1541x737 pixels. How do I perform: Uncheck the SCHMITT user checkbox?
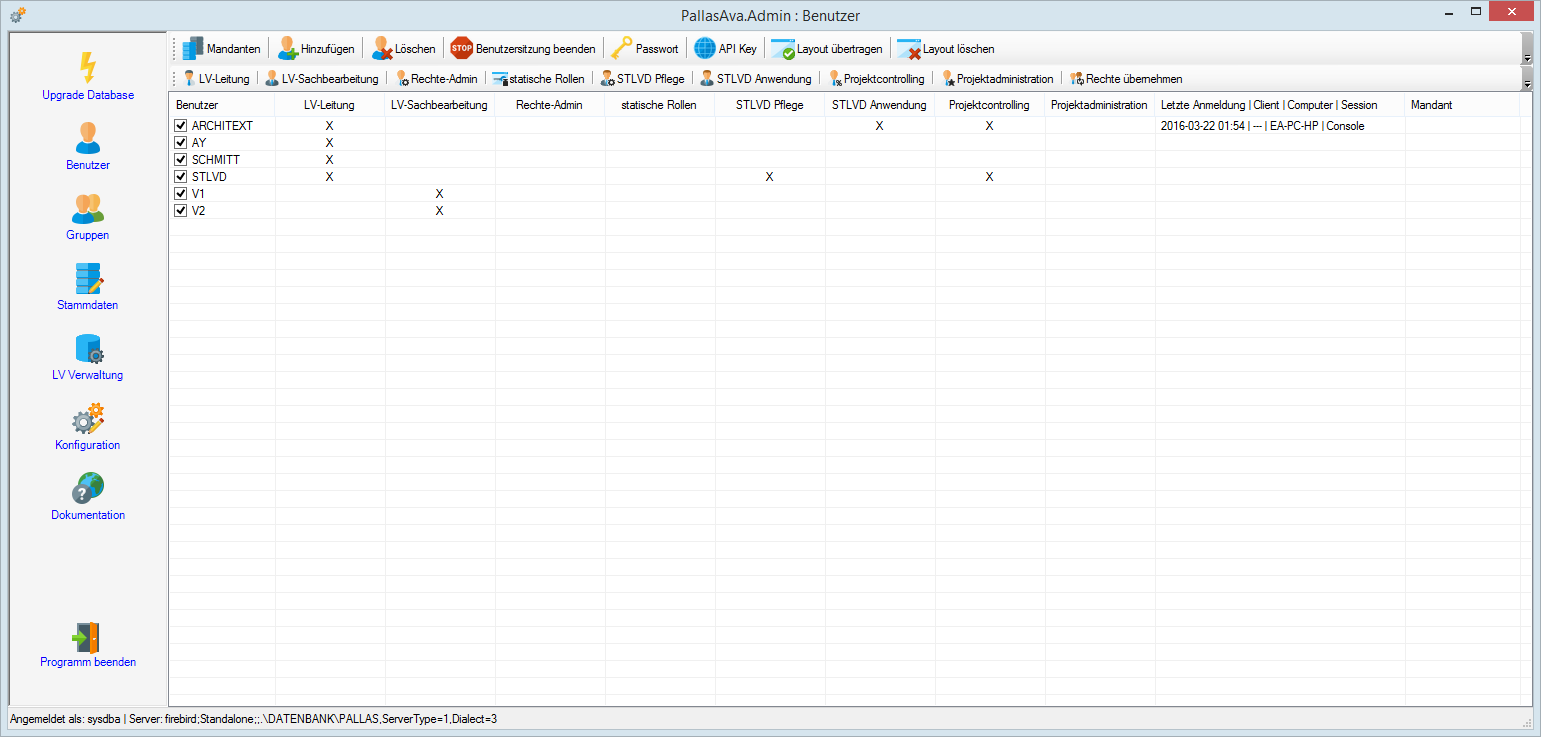[181, 160]
